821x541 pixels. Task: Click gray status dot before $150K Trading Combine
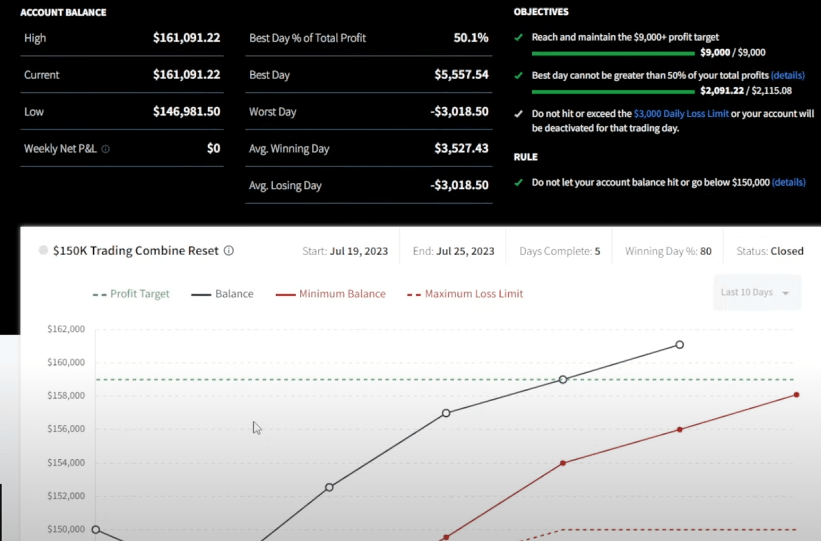pyautogui.click(x=43, y=251)
